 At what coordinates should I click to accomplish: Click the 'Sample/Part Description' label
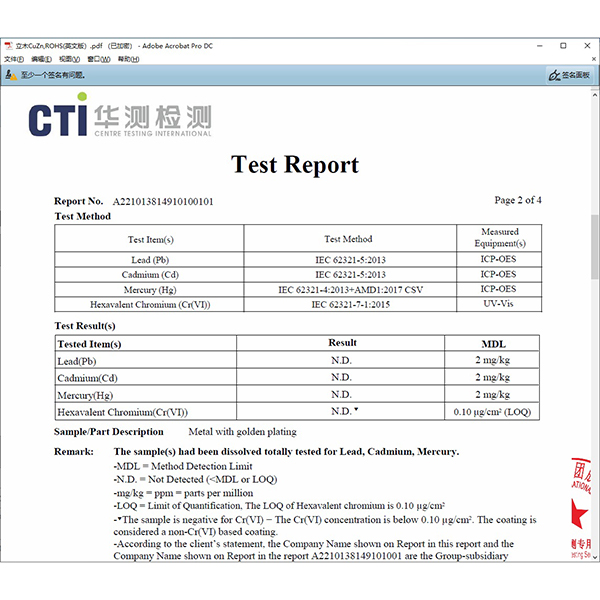click(x=109, y=432)
